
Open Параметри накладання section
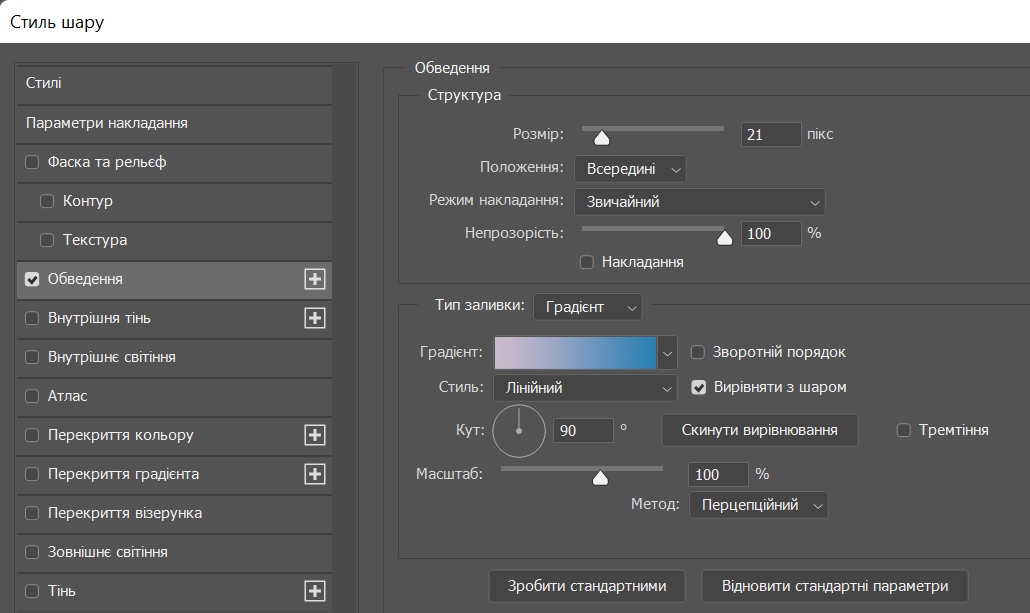click(174, 123)
